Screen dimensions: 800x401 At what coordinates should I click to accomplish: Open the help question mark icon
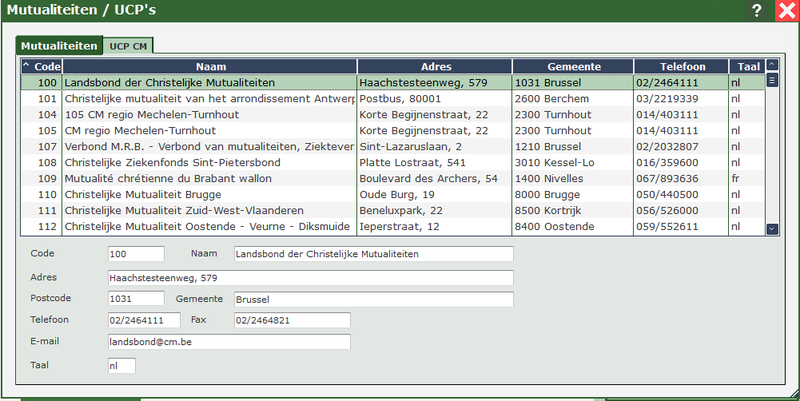(x=757, y=10)
